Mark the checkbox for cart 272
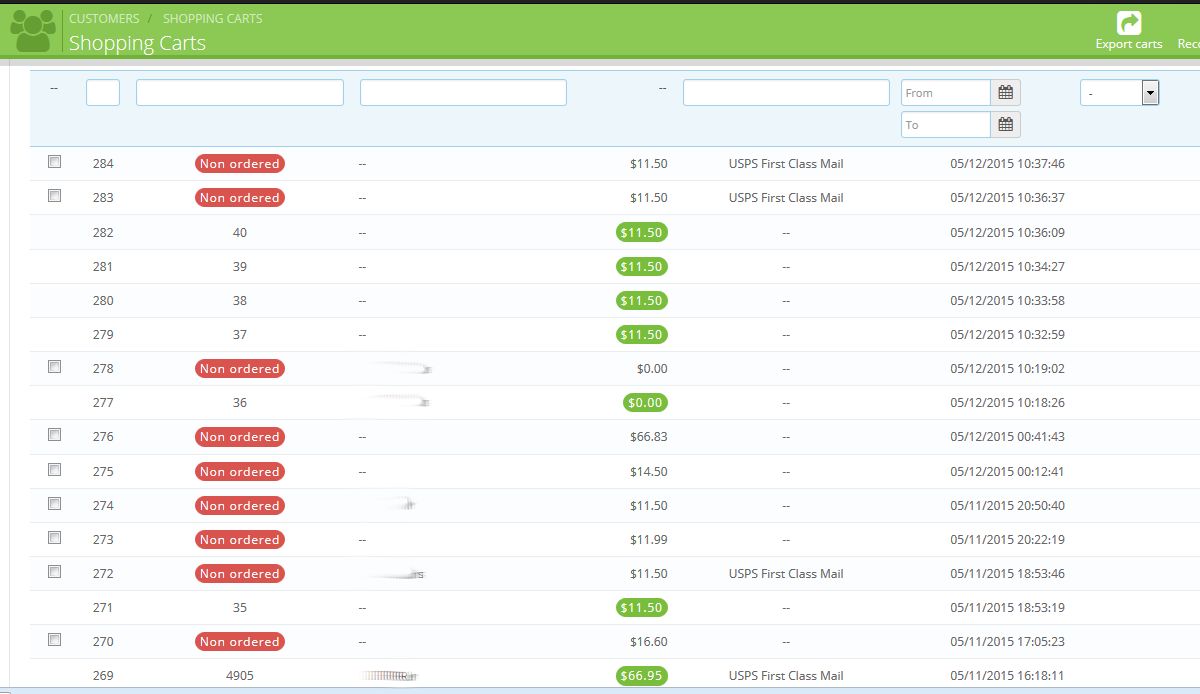This screenshot has width=1200, height=694. click(55, 571)
